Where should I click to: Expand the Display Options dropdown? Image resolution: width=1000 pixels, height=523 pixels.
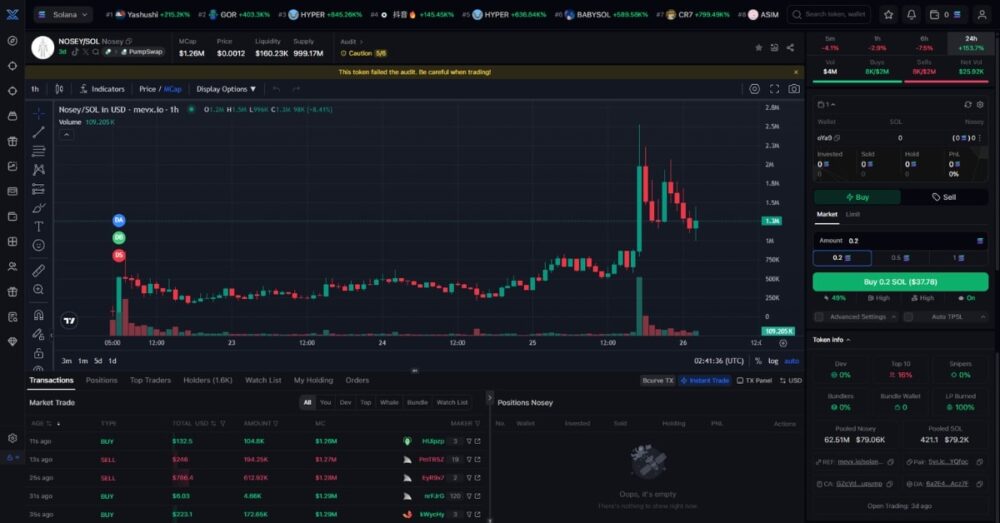coord(226,89)
